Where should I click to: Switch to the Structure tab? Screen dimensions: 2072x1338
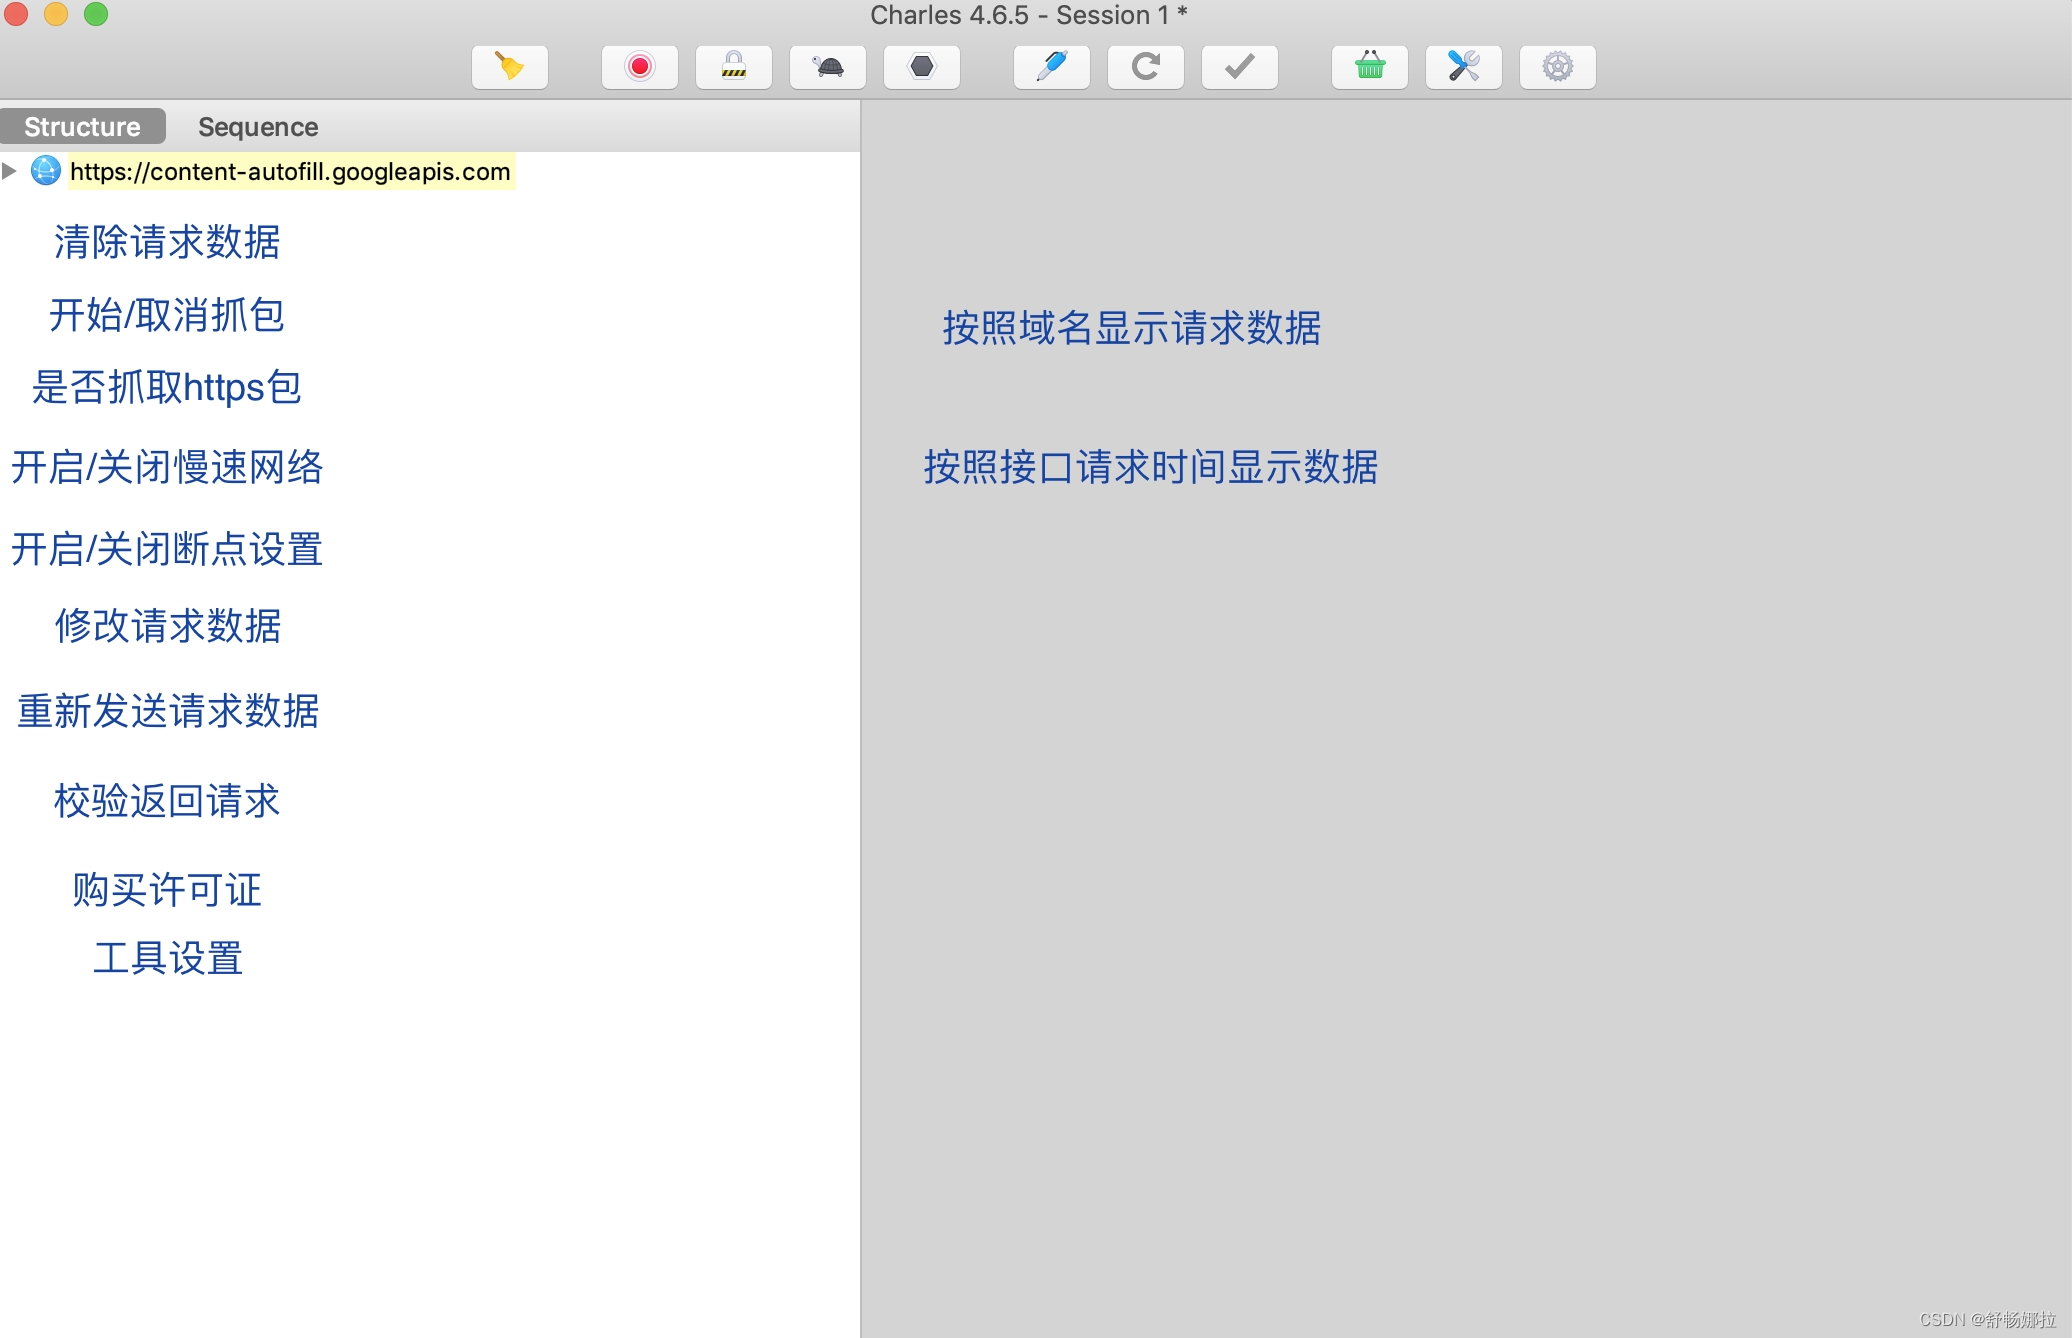82,127
